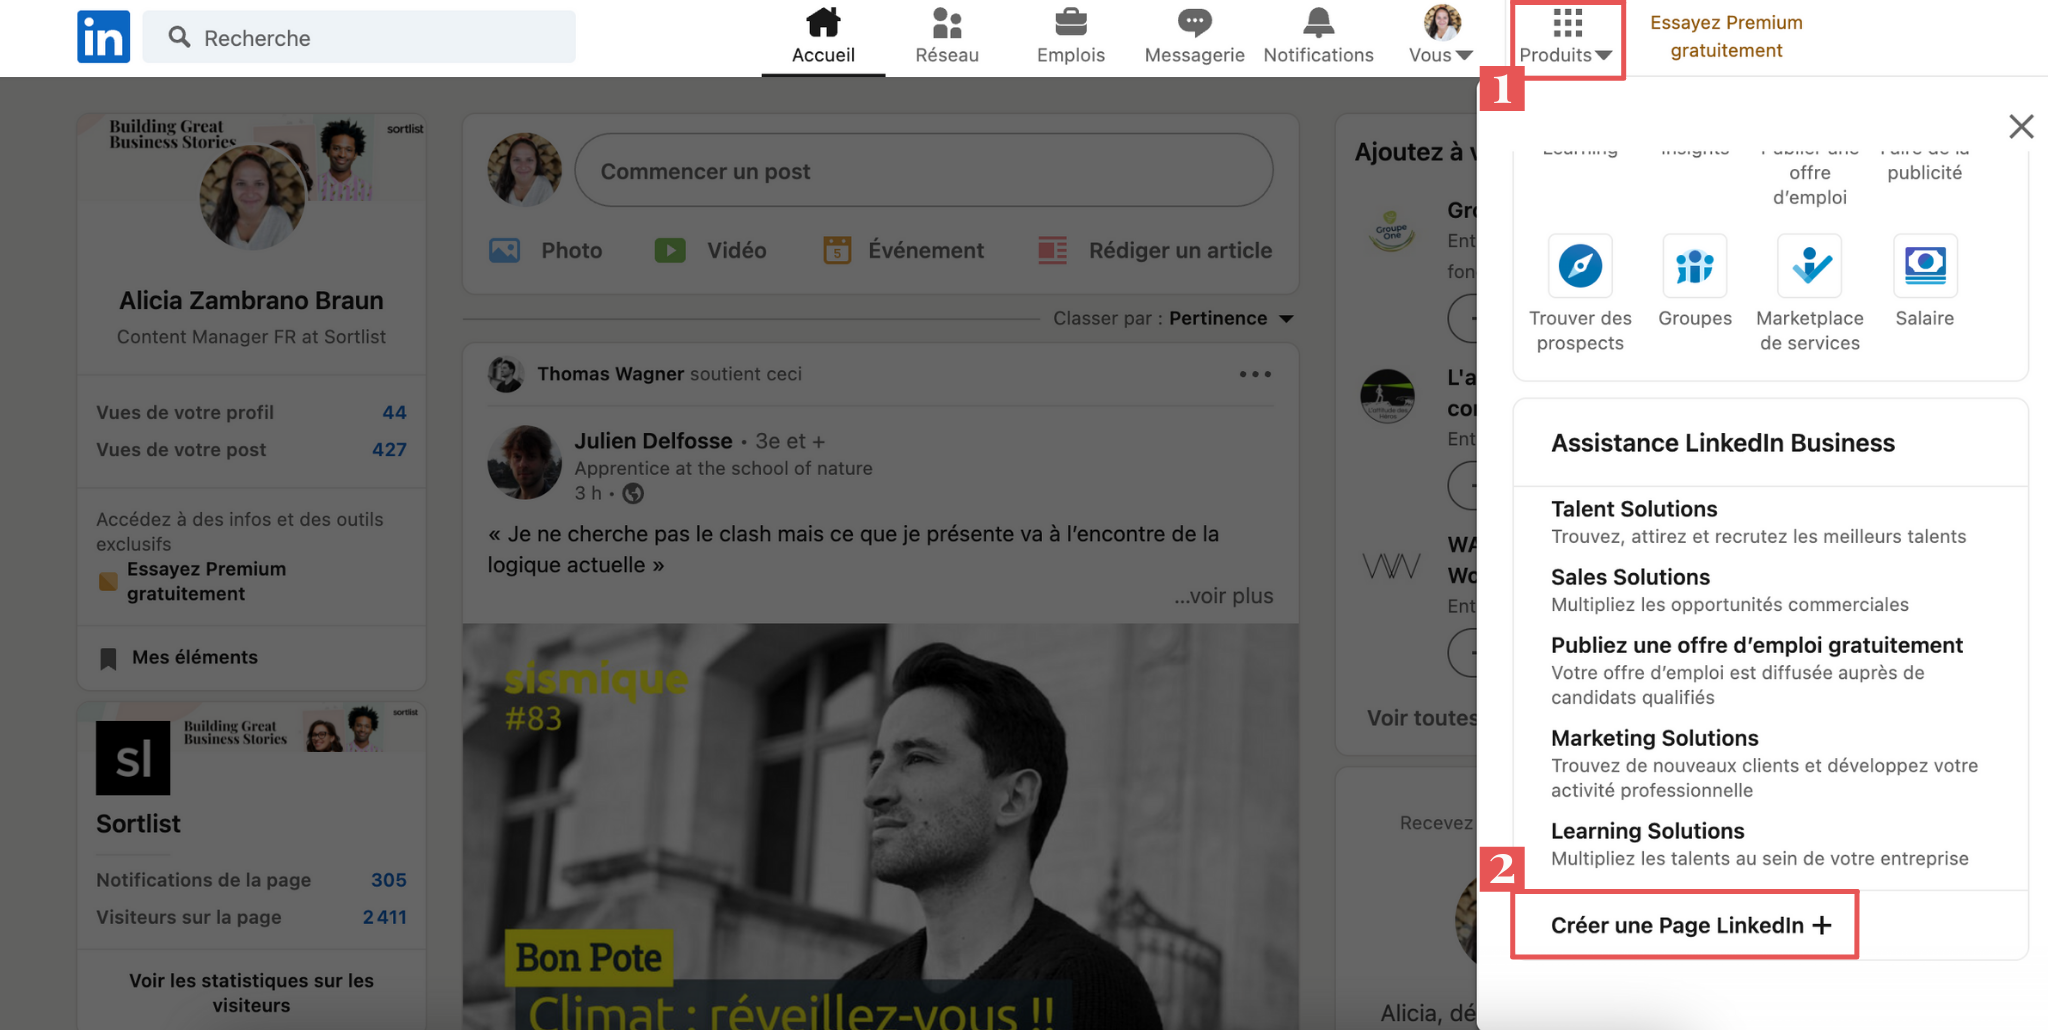
Task: Open the Produits grid menu
Action: pyautogui.click(x=1566, y=37)
